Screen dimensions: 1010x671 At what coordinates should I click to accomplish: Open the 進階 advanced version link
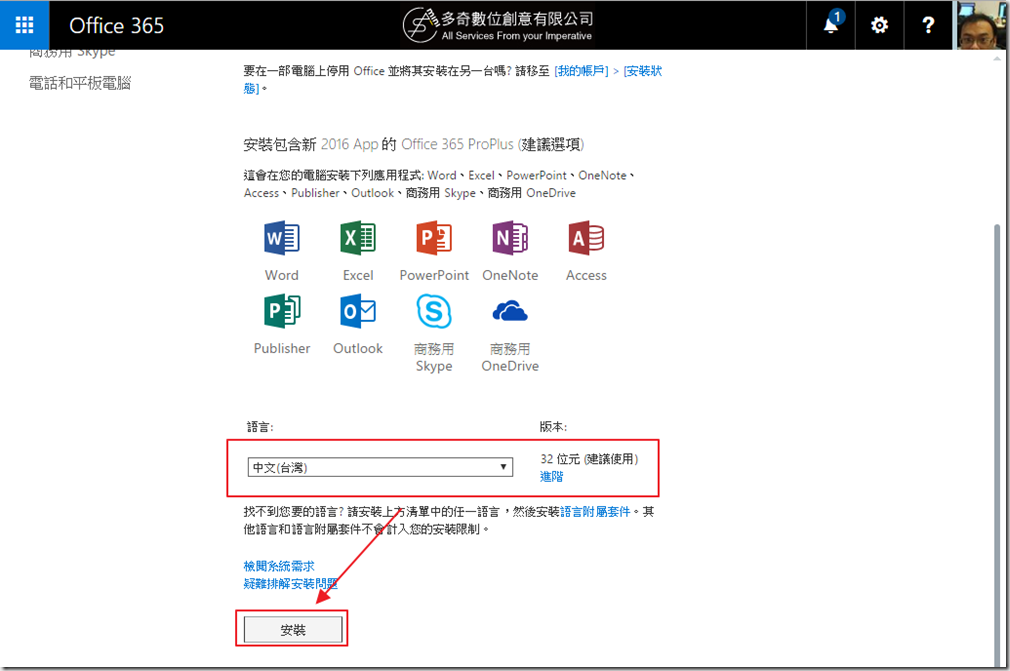552,477
